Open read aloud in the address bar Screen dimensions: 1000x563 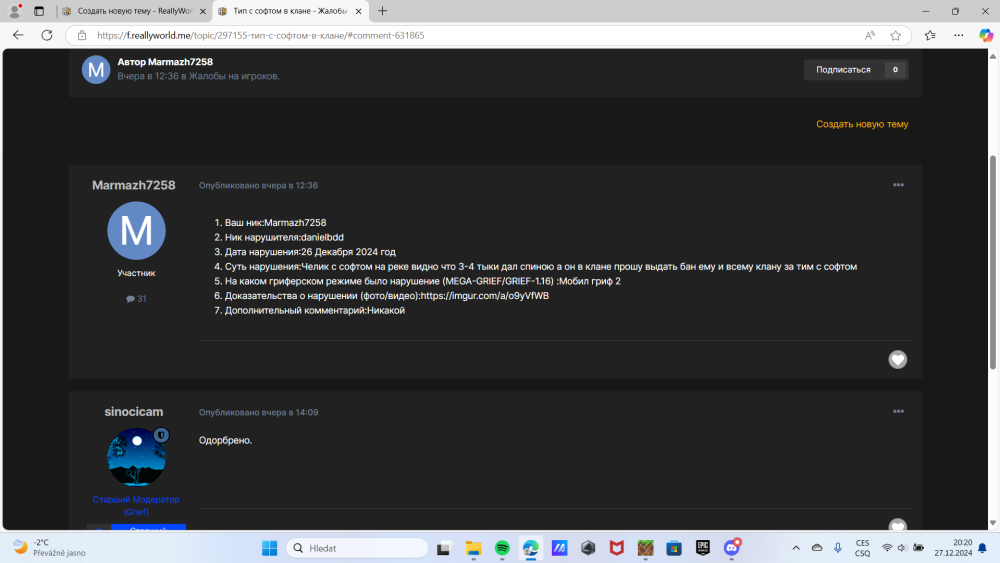pyautogui.click(x=870, y=36)
